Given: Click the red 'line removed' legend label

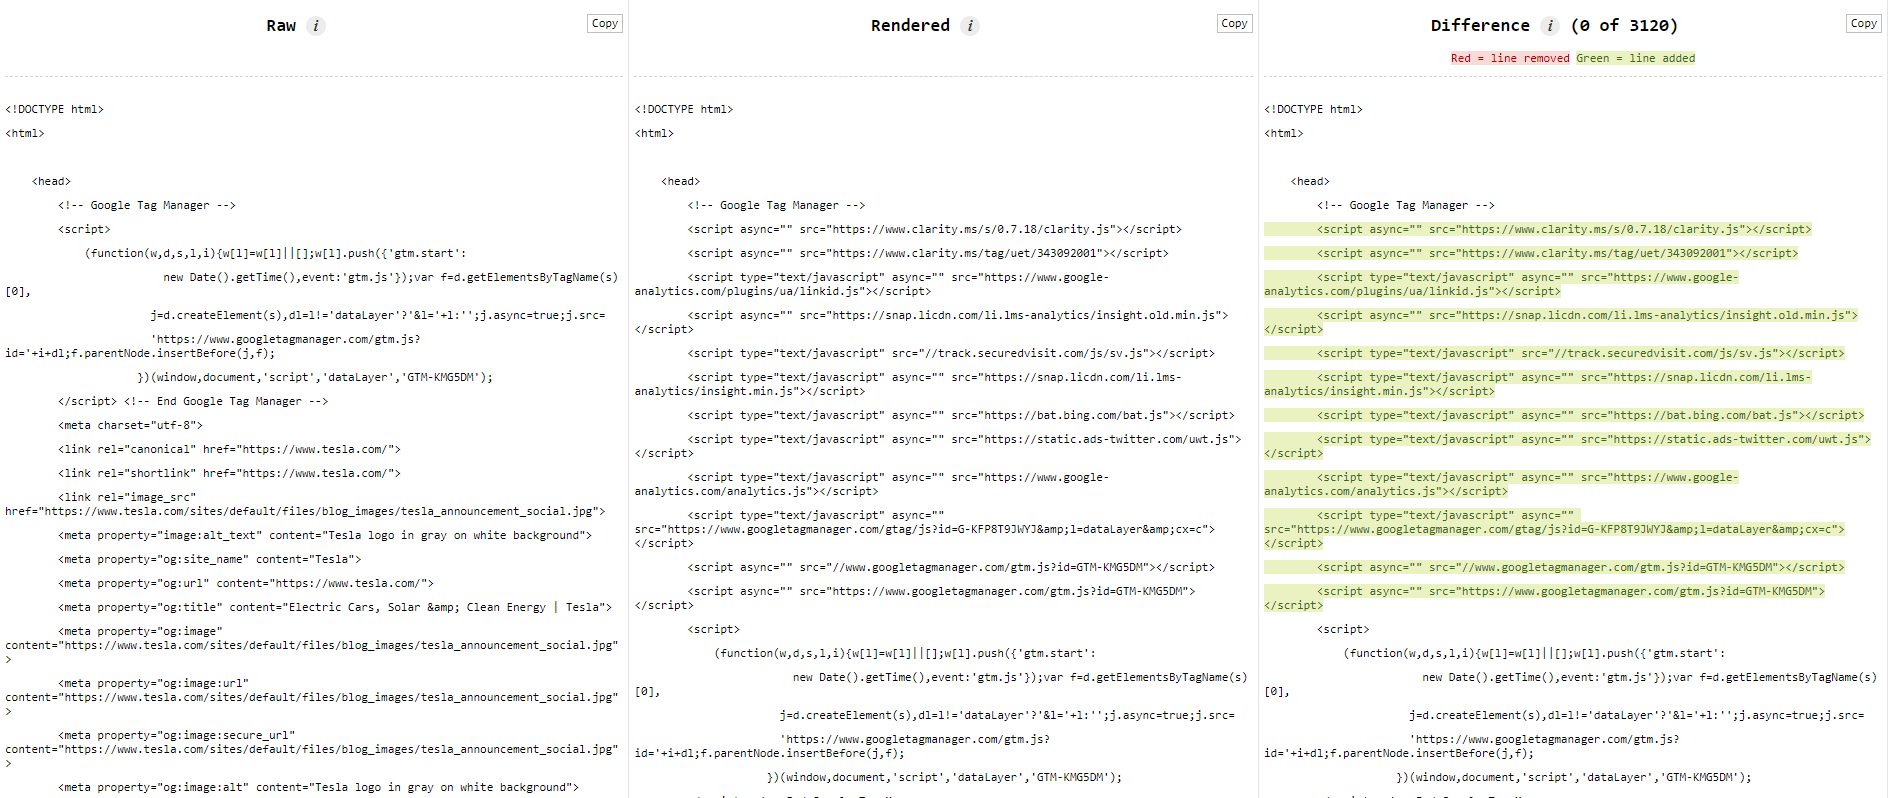Looking at the screenshot, I should (1509, 58).
